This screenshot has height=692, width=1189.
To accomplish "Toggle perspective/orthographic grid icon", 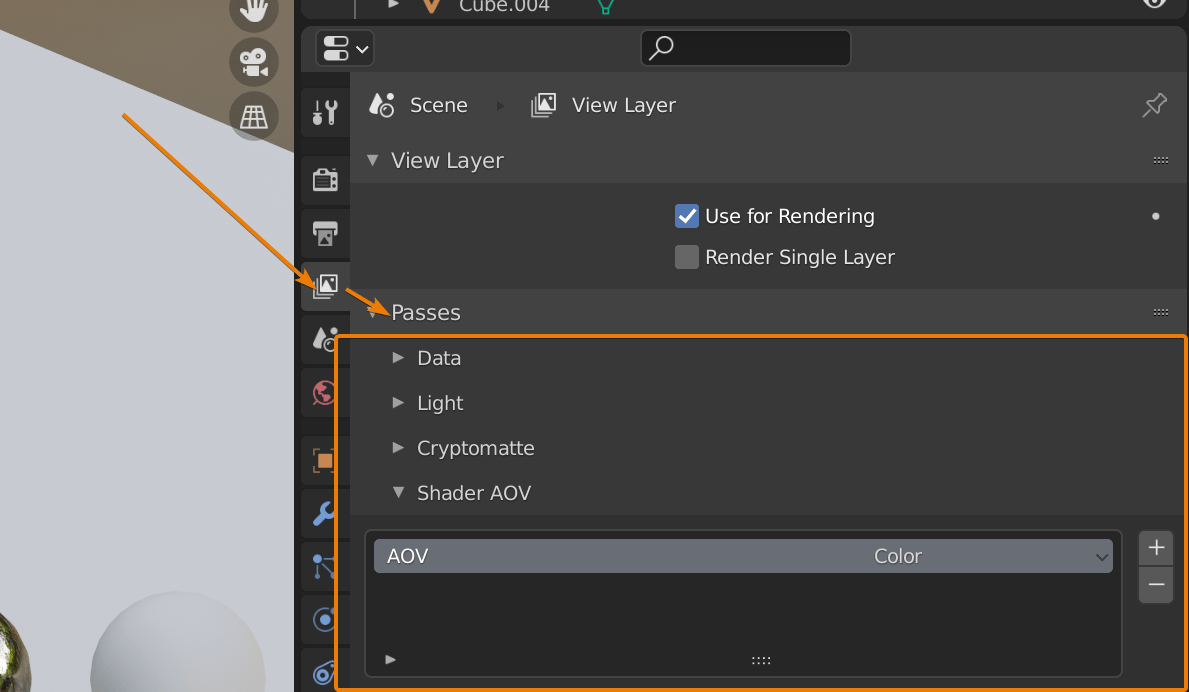I will coord(254,115).
